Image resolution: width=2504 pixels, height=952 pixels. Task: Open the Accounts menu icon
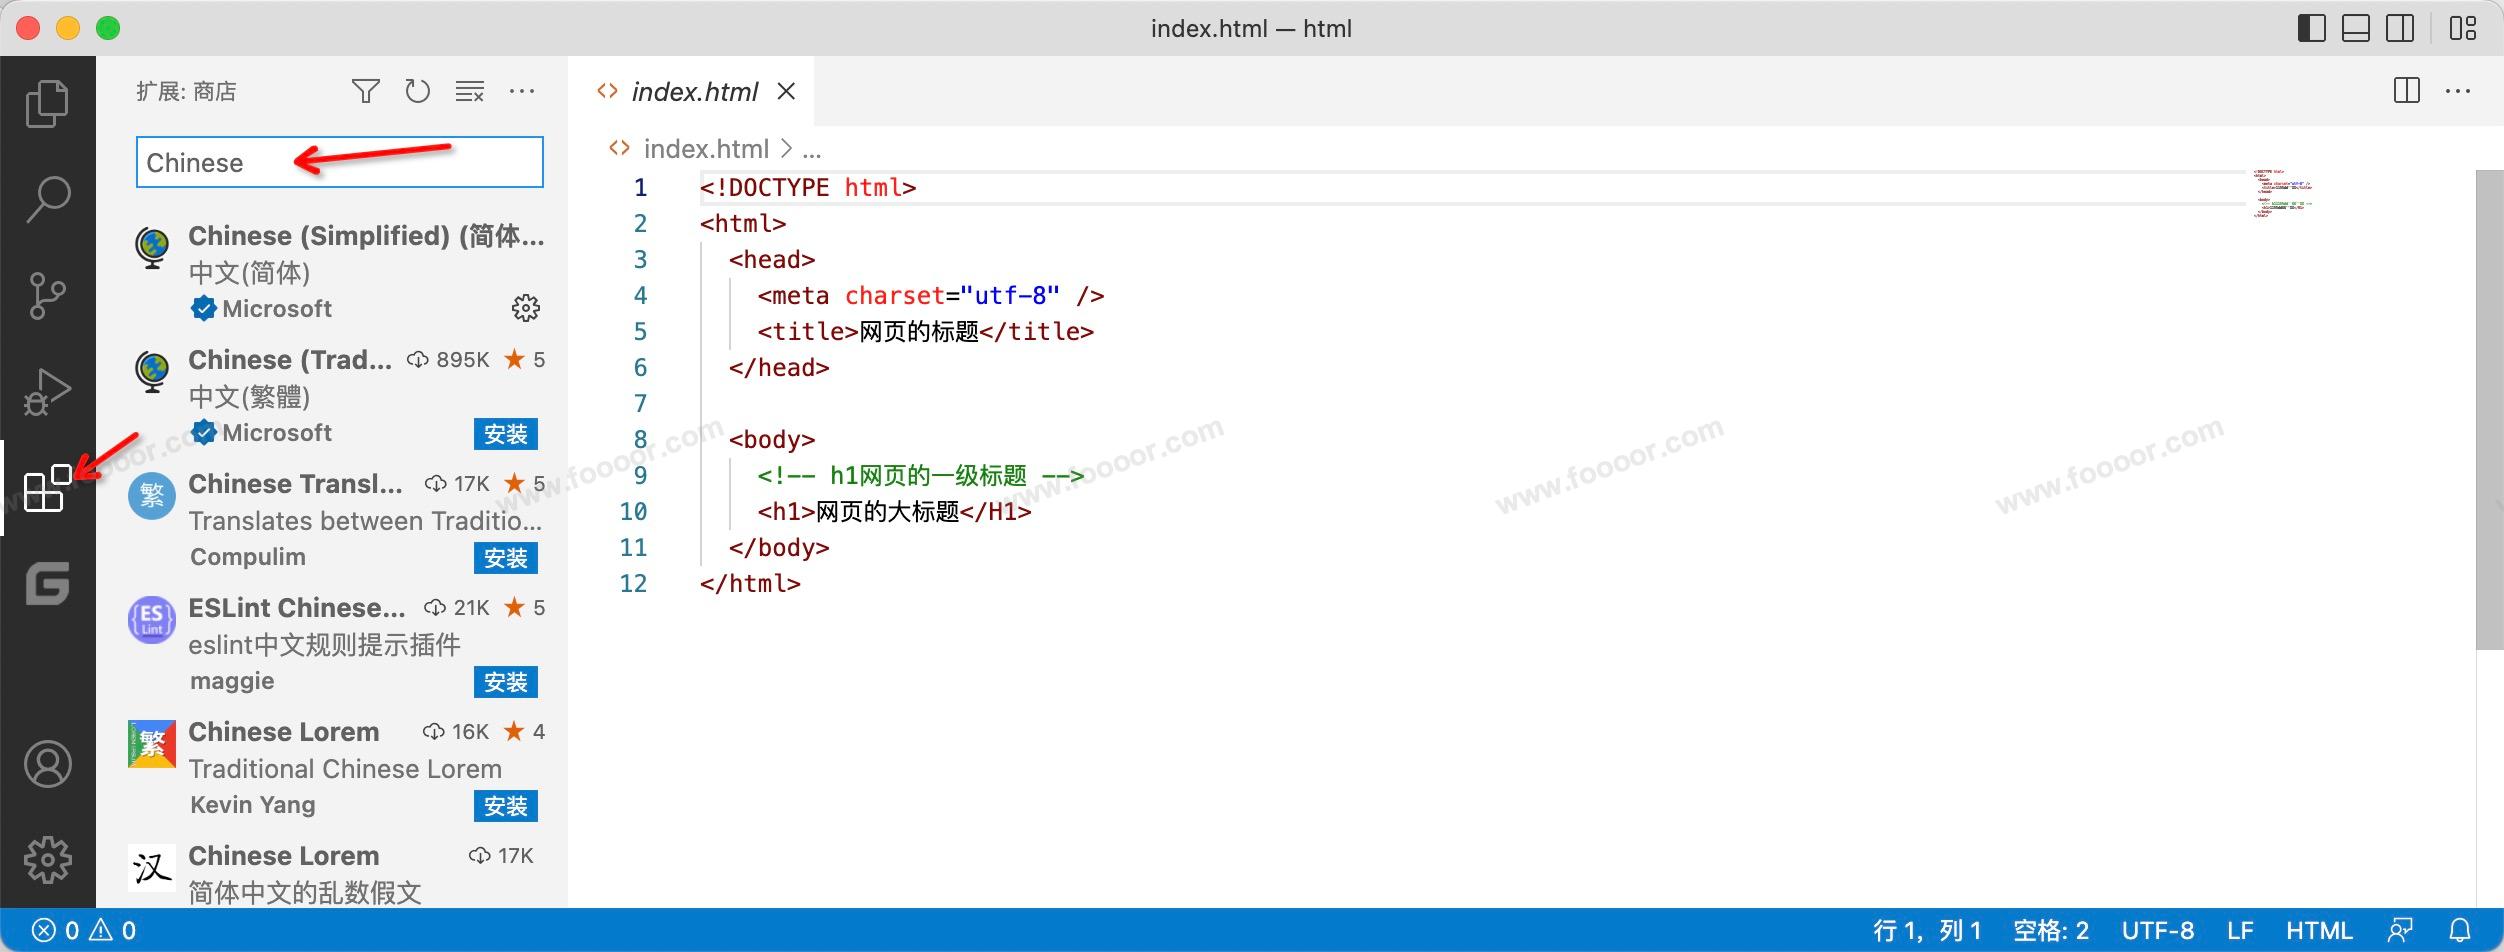point(47,765)
